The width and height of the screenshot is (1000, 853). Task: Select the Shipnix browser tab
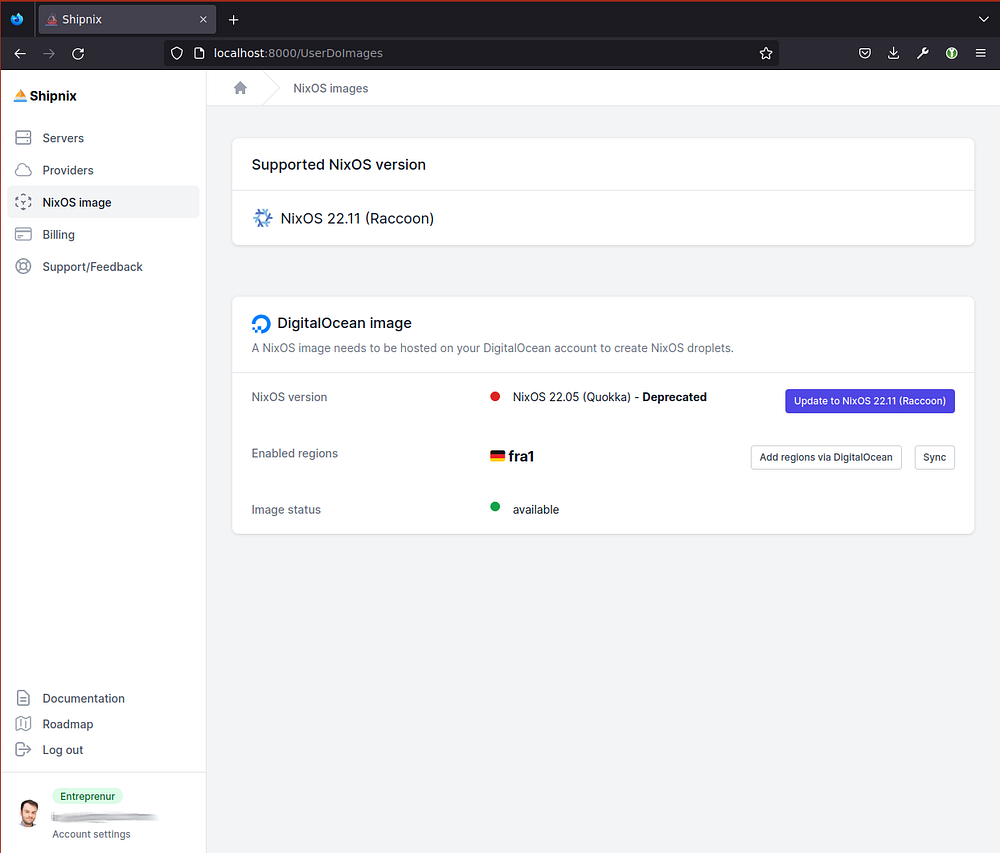click(x=128, y=20)
